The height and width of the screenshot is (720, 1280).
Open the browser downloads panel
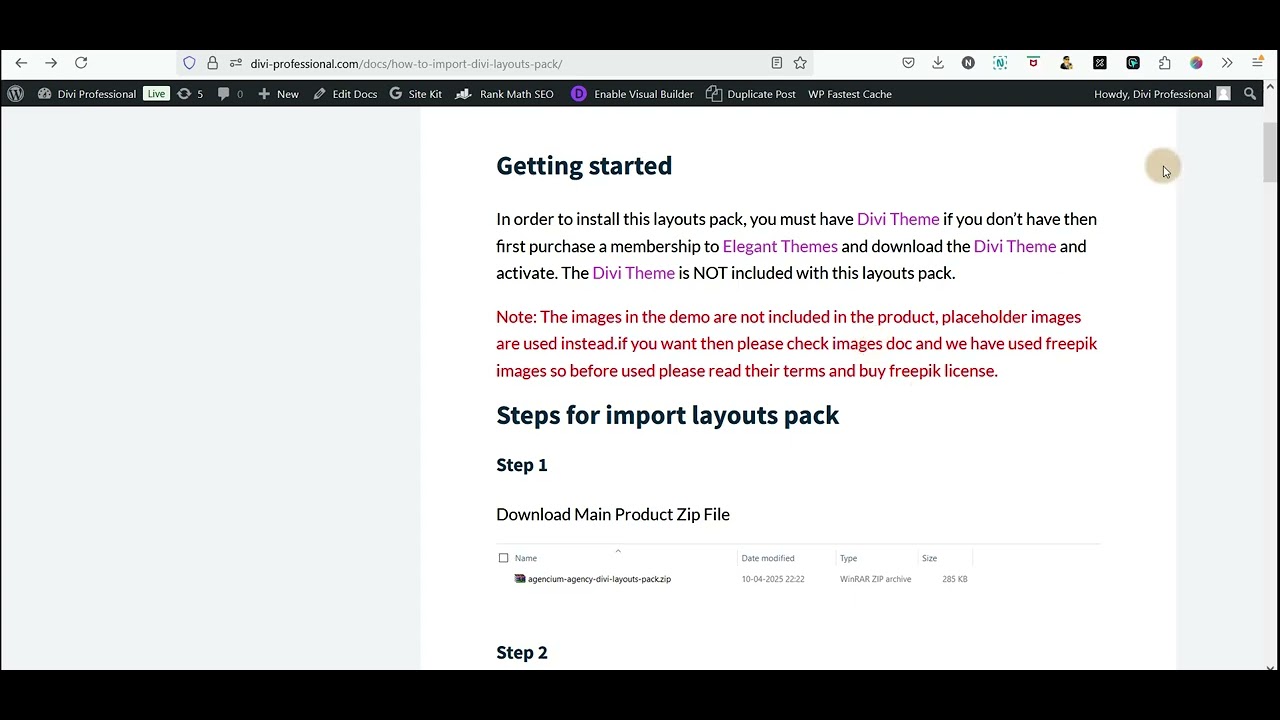938,63
